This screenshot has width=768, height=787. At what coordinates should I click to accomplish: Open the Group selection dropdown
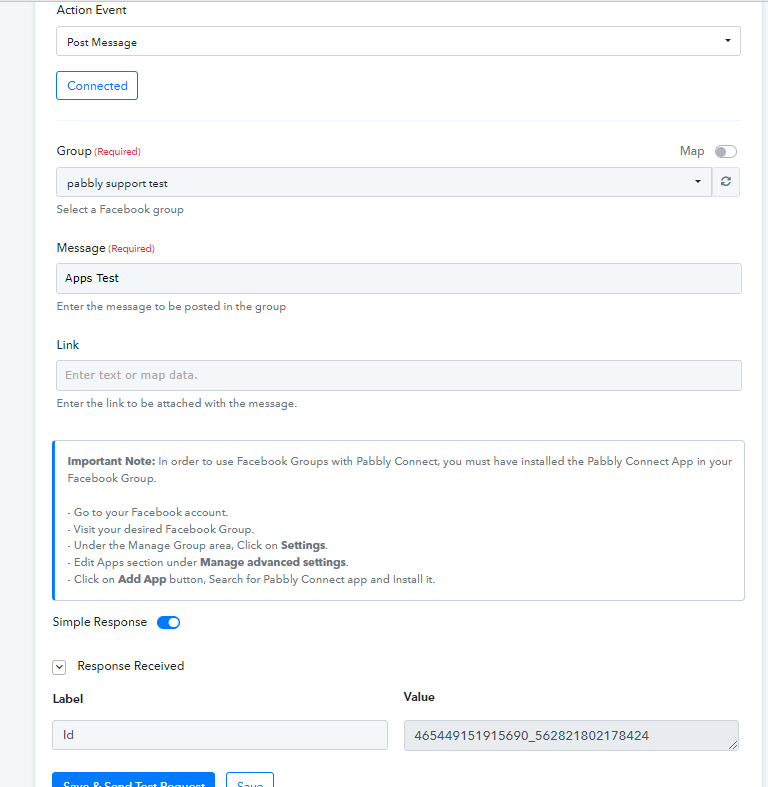tap(384, 182)
